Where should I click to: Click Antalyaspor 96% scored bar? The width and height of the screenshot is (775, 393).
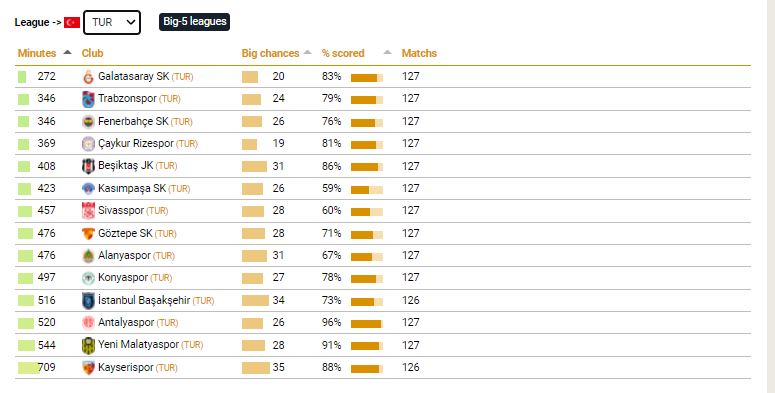[367, 324]
